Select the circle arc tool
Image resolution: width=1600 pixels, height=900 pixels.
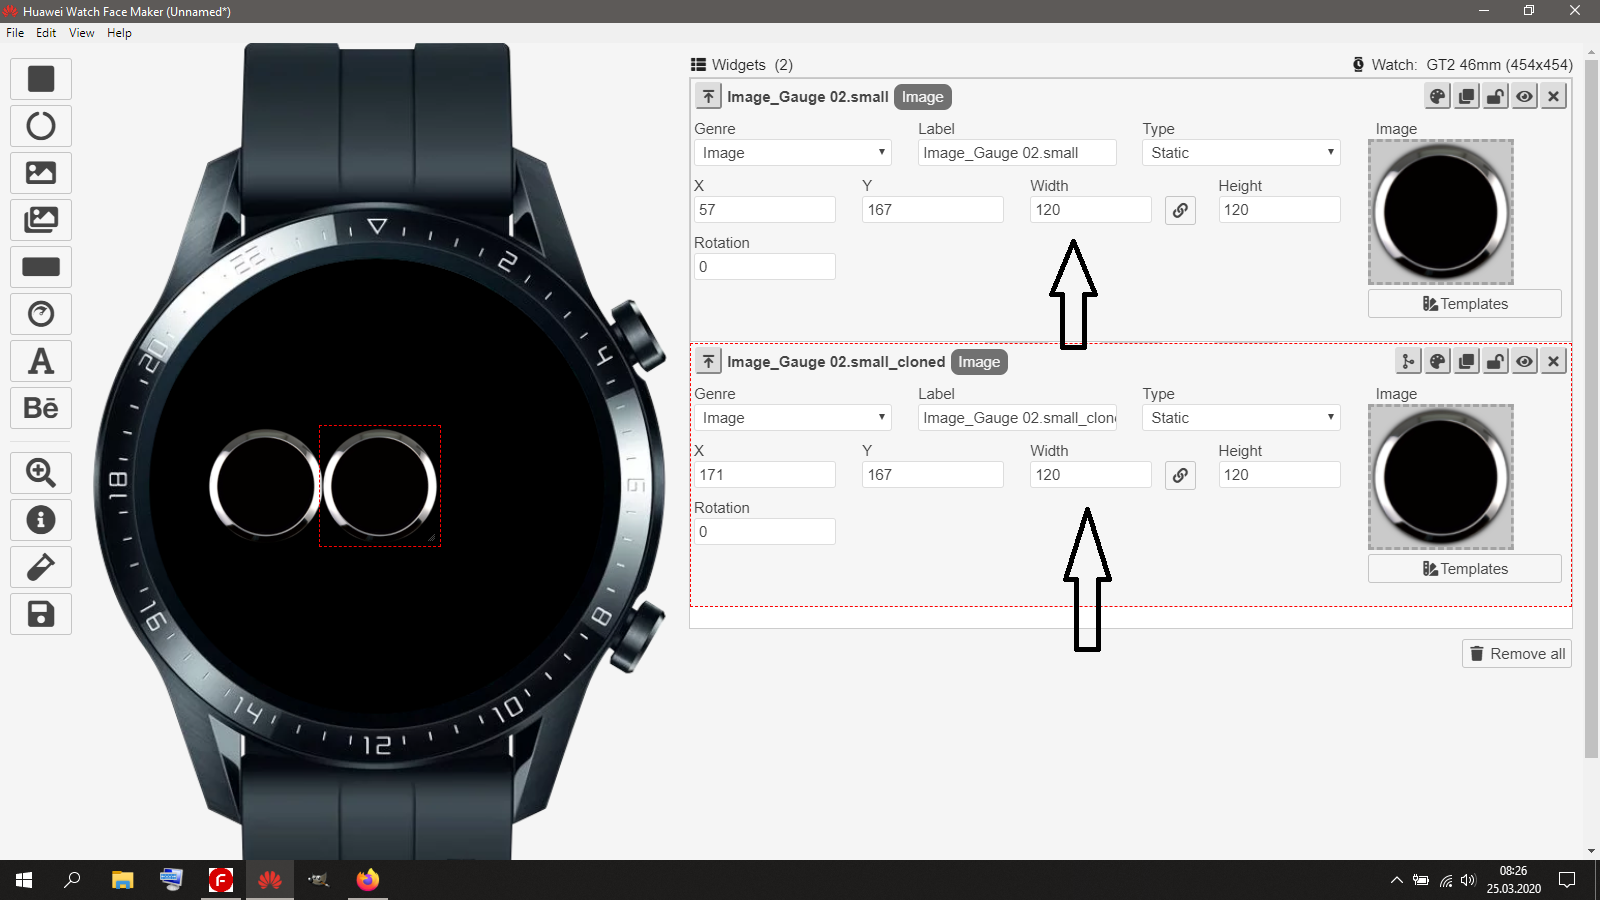pyautogui.click(x=41, y=126)
